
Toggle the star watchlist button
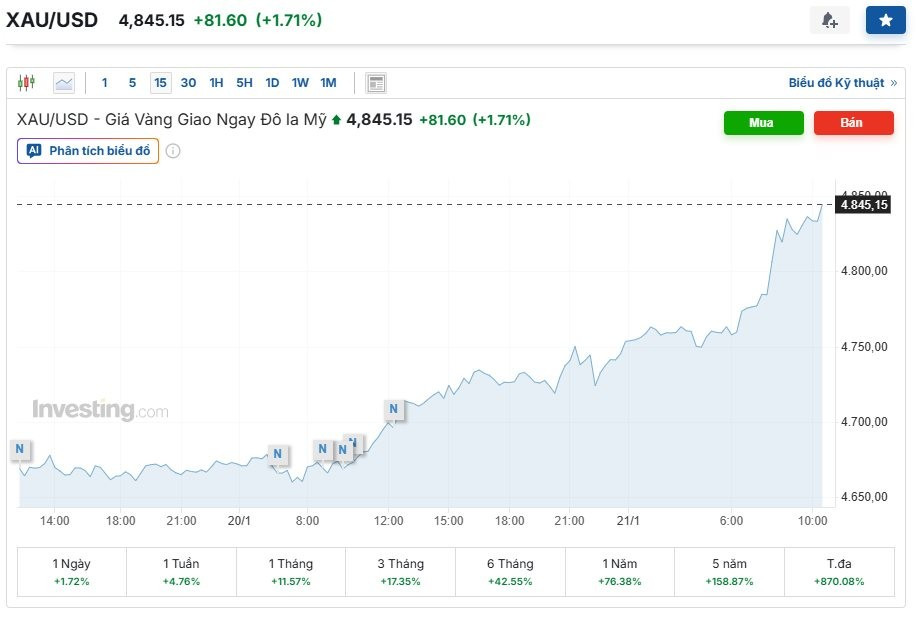click(885, 20)
